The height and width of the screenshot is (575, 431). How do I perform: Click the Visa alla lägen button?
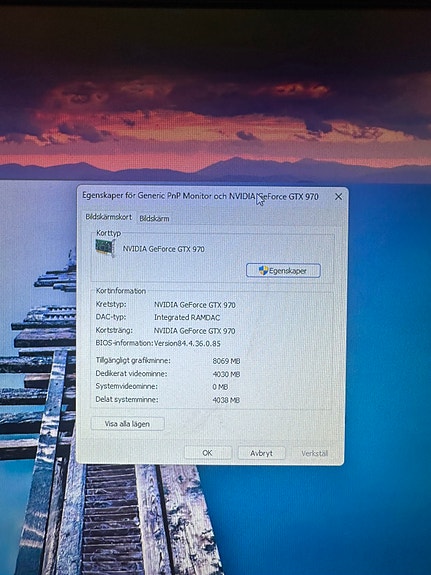tap(127, 424)
